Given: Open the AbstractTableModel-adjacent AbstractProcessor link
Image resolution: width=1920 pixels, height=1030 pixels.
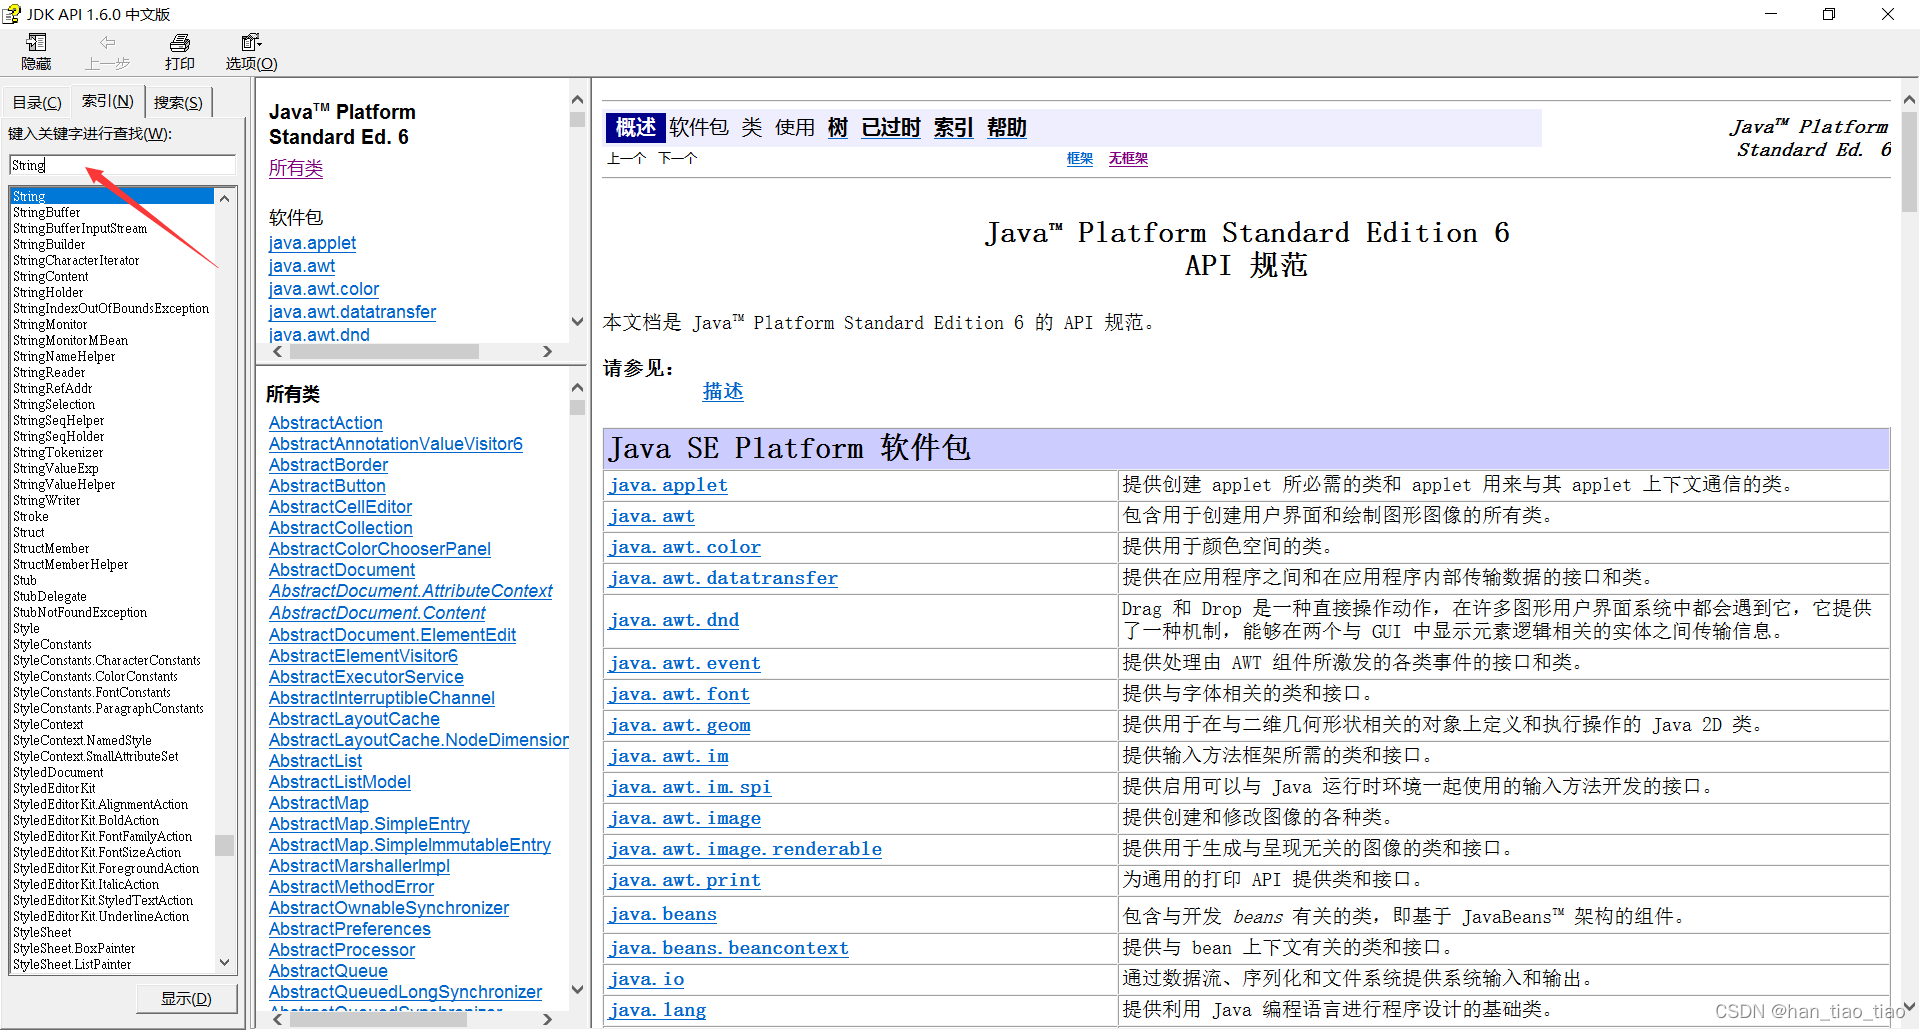Looking at the screenshot, I should point(342,950).
